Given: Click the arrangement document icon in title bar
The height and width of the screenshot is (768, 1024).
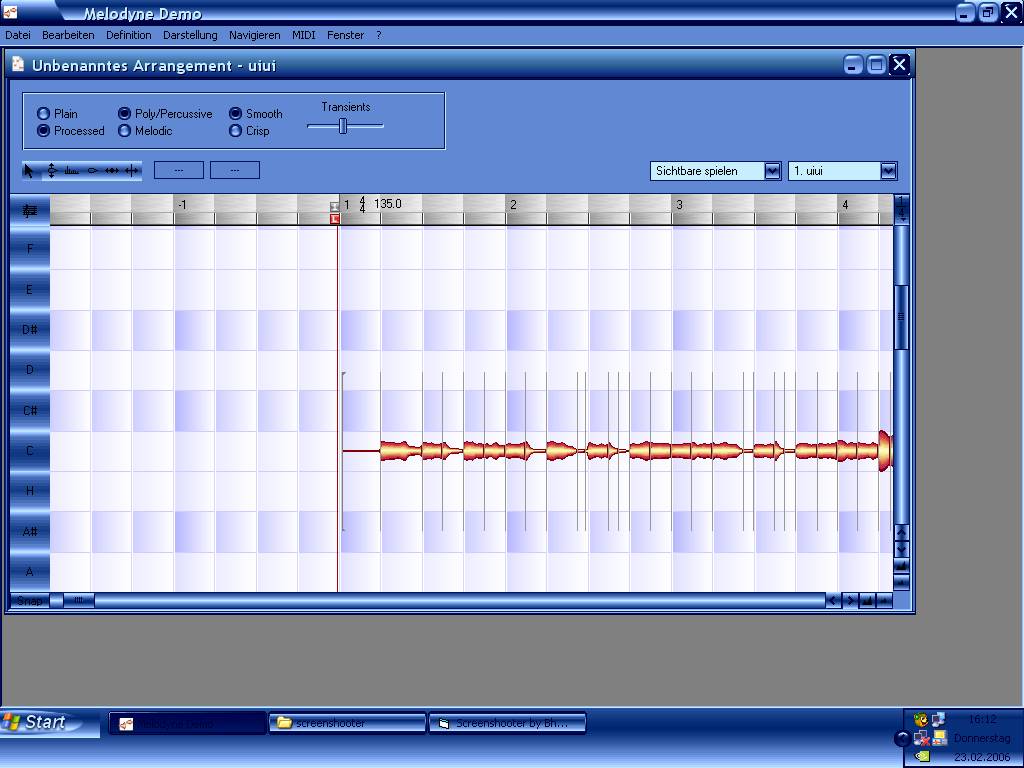Looking at the screenshot, I should tap(18, 64).
